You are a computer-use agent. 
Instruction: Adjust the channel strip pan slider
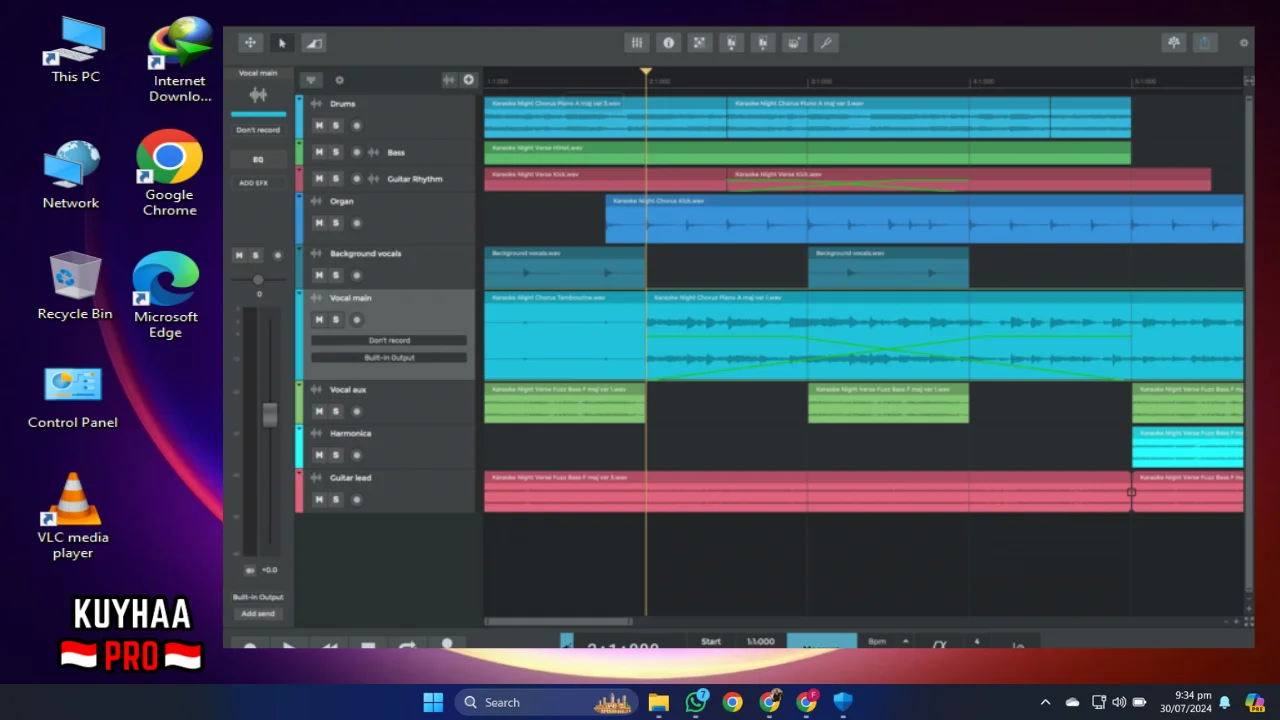(x=258, y=280)
